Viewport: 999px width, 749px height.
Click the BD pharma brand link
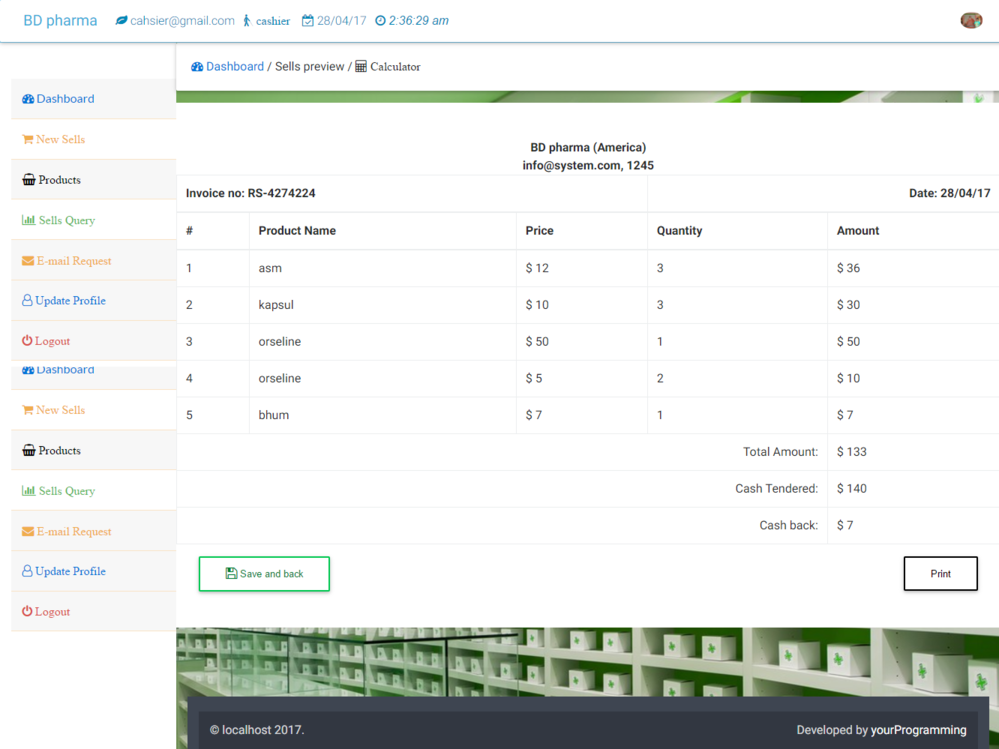tap(60, 21)
